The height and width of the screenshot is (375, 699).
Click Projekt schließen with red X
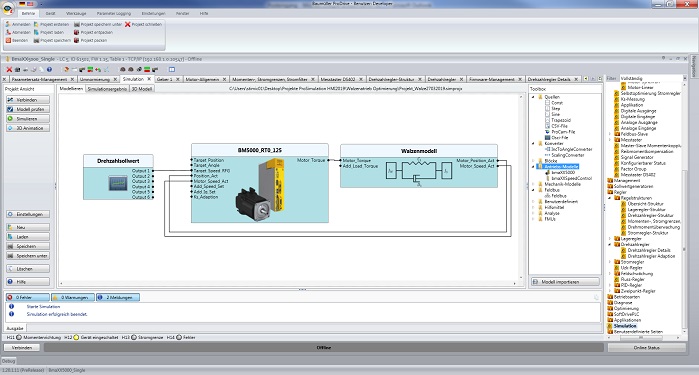[143, 25]
